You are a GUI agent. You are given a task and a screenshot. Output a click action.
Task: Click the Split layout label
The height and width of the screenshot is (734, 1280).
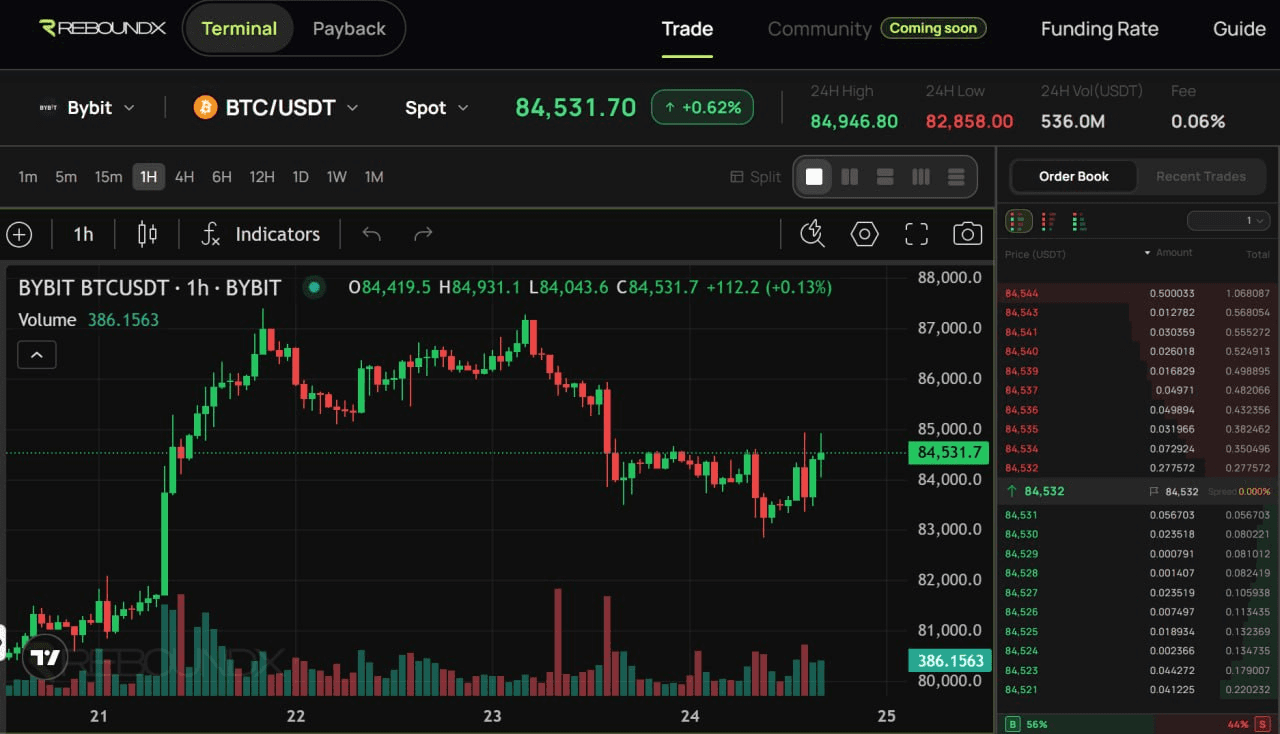tap(756, 177)
